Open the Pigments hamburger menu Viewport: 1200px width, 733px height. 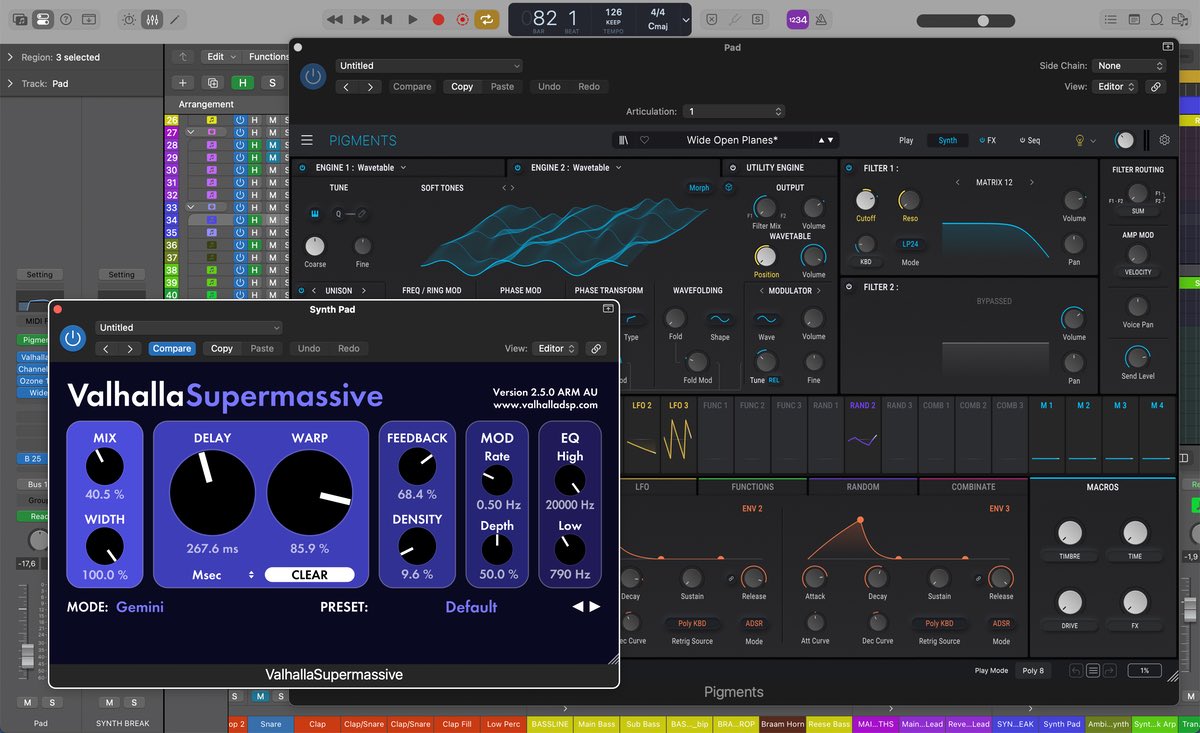pyautogui.click(x=307, y=141)
